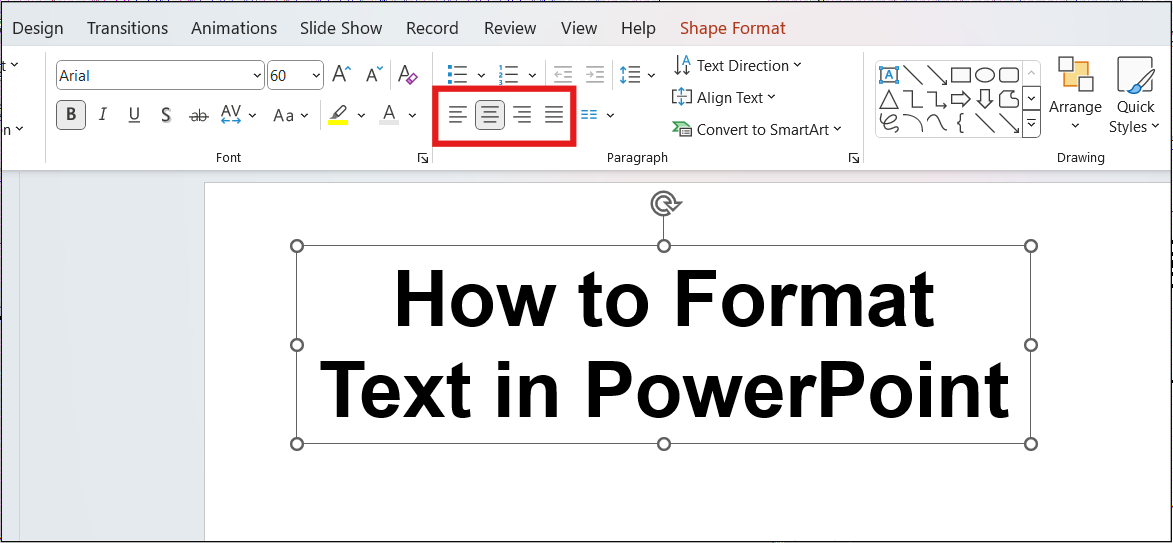This screenshot has width=1173, height=543.
Task: Open the font name dropdown arrow
Action: point(257,76)
